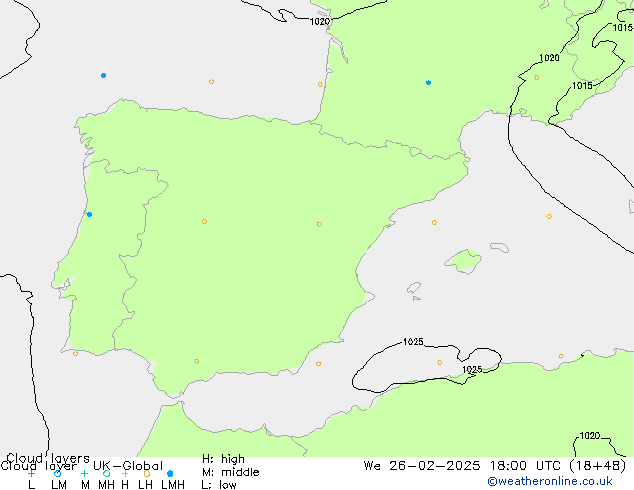Click the green plus M legend symbol

pos(84,473)
